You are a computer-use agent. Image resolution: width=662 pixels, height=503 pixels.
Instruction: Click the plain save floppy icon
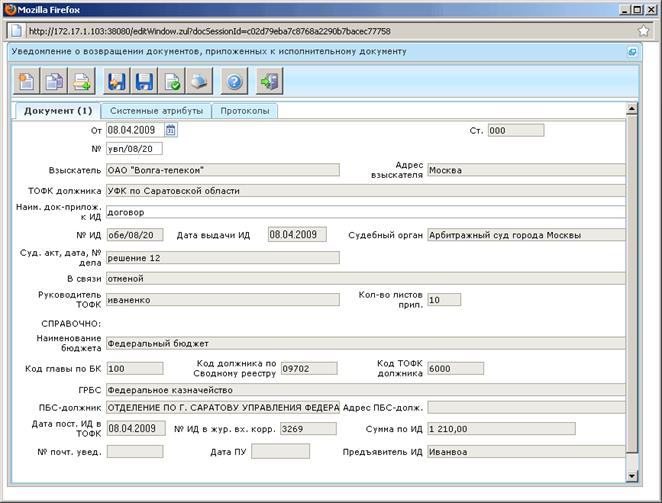click(x=144, y=81)
